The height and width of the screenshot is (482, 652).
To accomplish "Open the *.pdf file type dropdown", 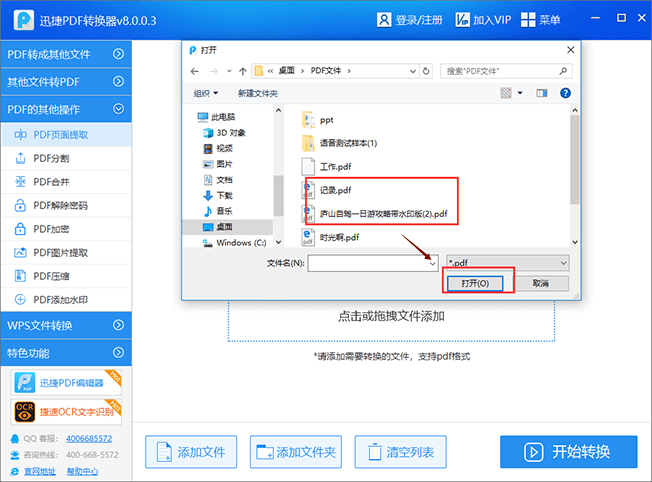I will tap(508, 262).
